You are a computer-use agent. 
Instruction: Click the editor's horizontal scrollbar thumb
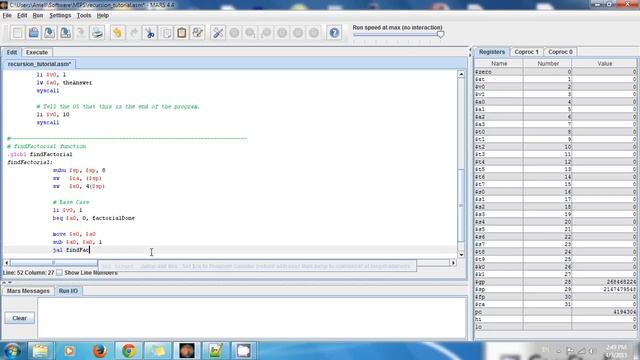53,263
